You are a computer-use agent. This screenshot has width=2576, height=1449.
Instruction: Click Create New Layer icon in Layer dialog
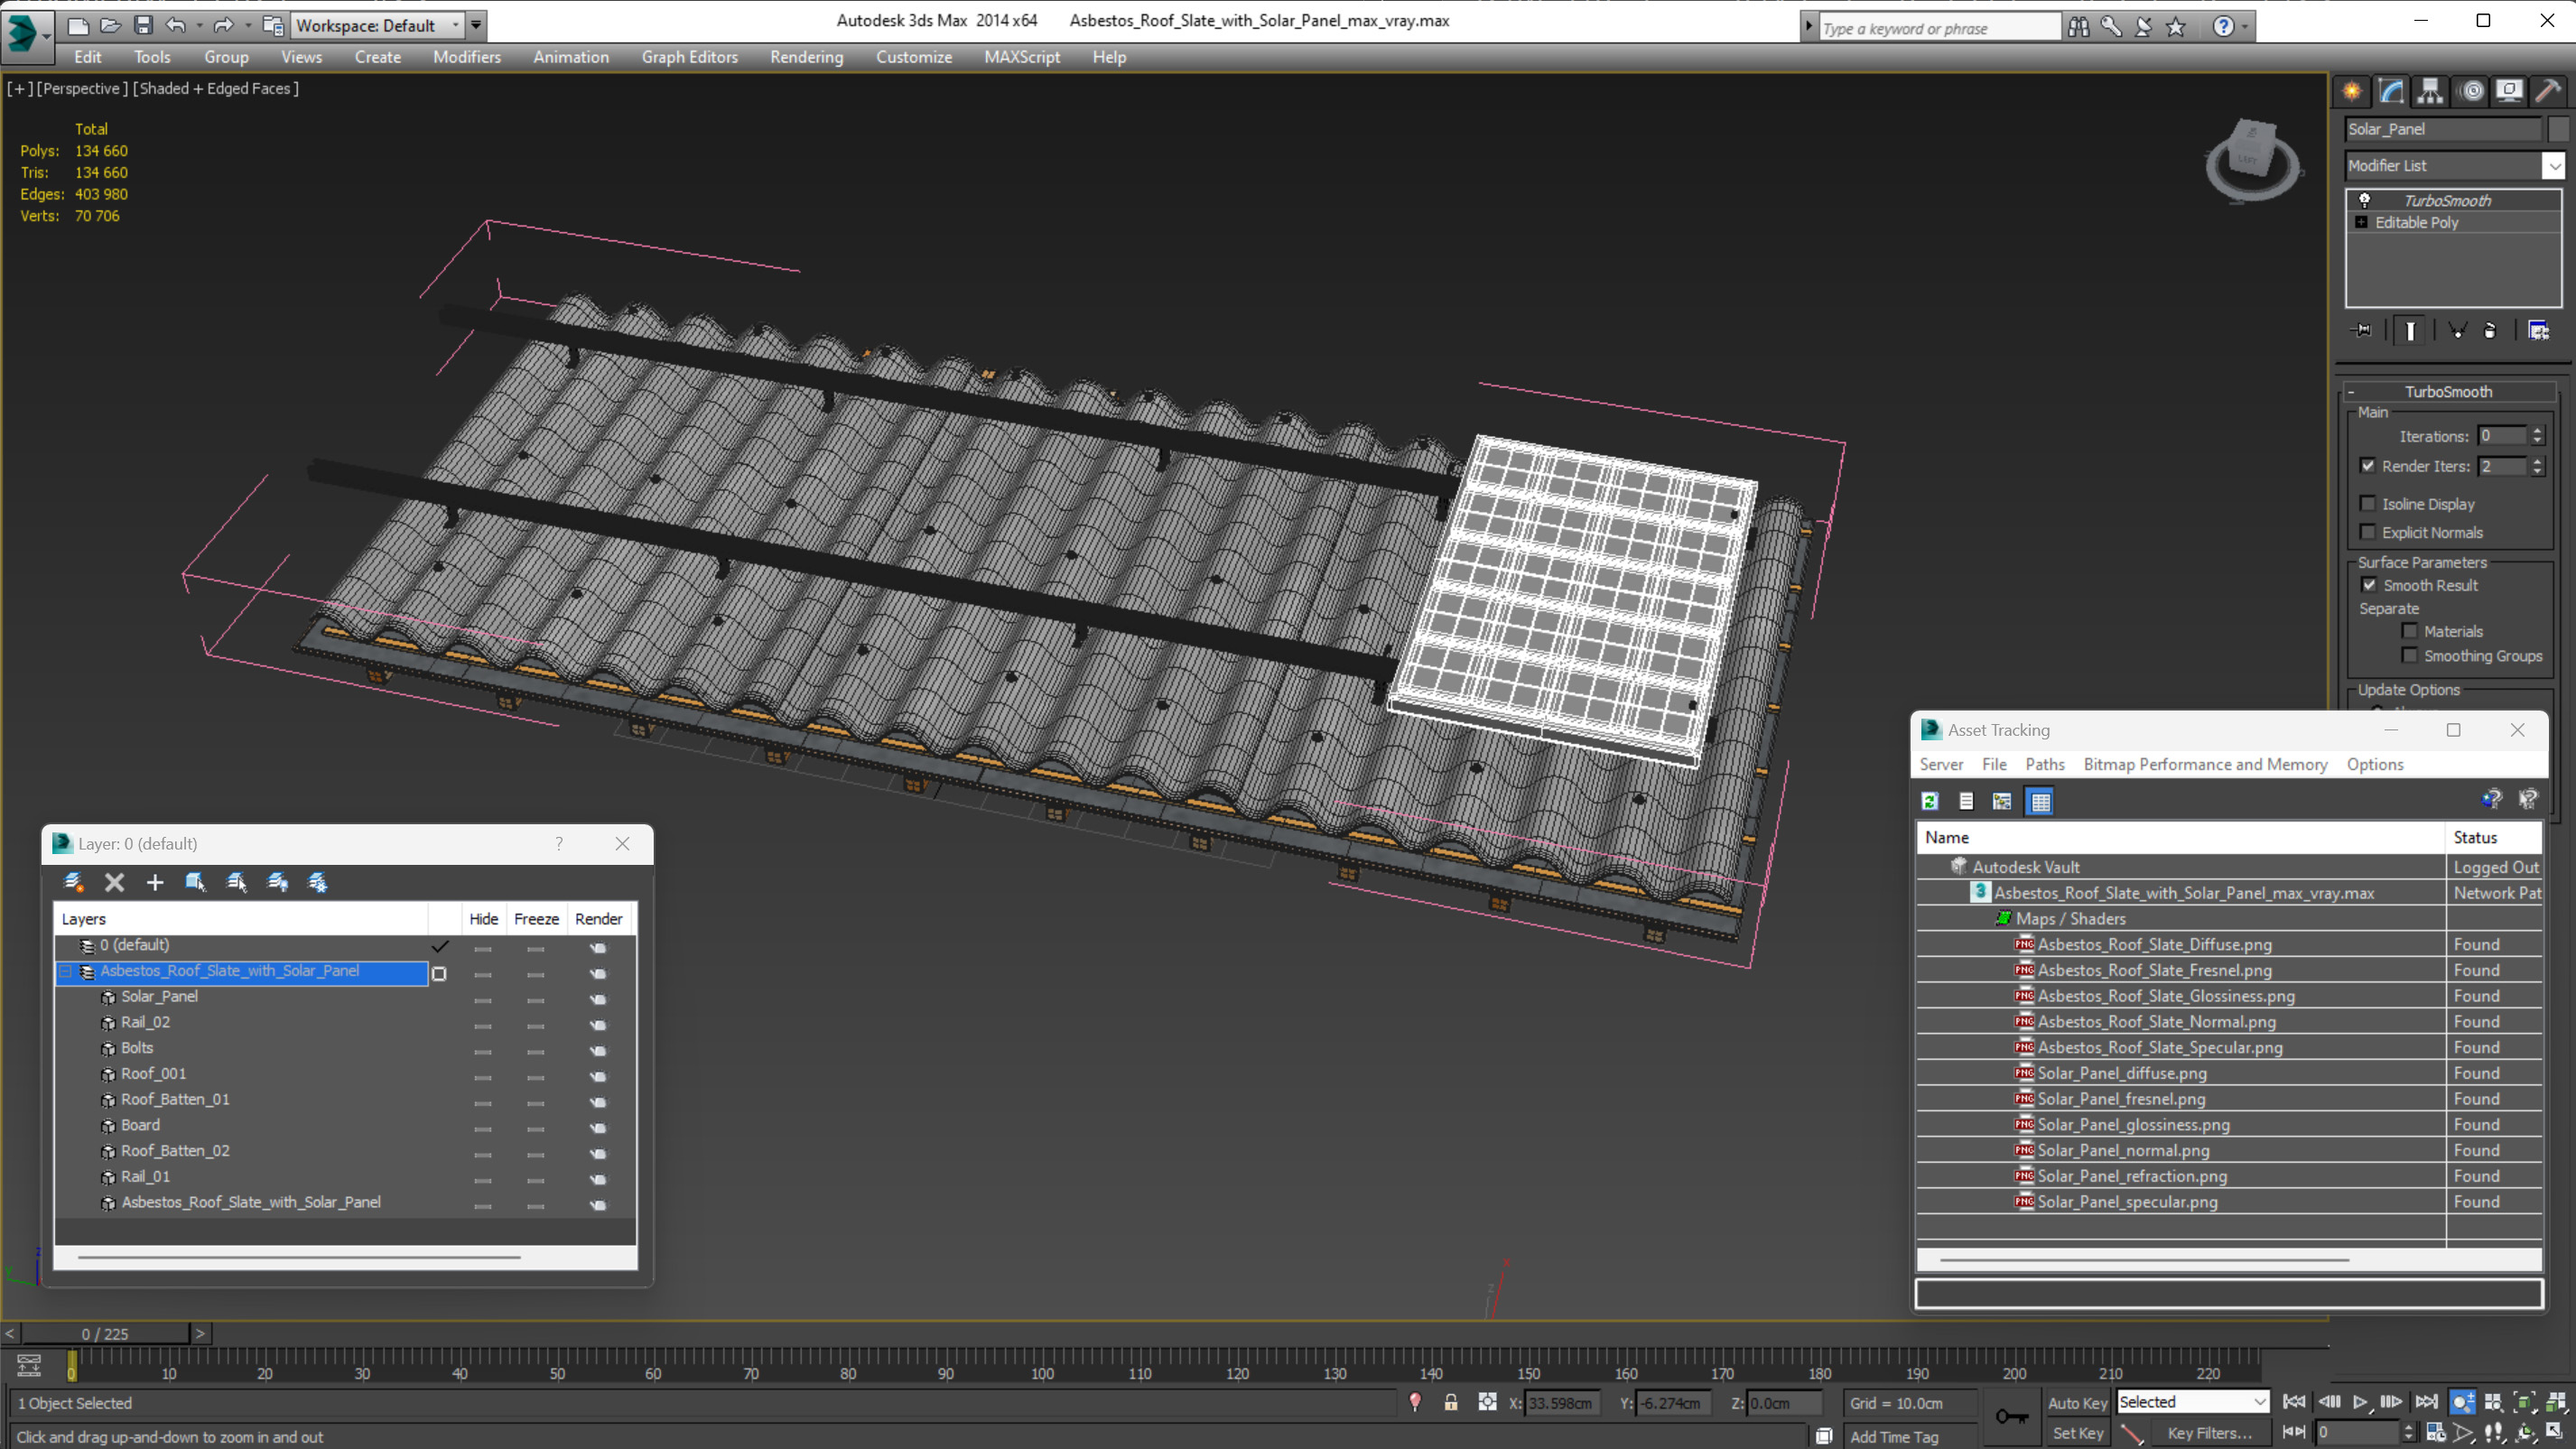(x=73, y=882)
